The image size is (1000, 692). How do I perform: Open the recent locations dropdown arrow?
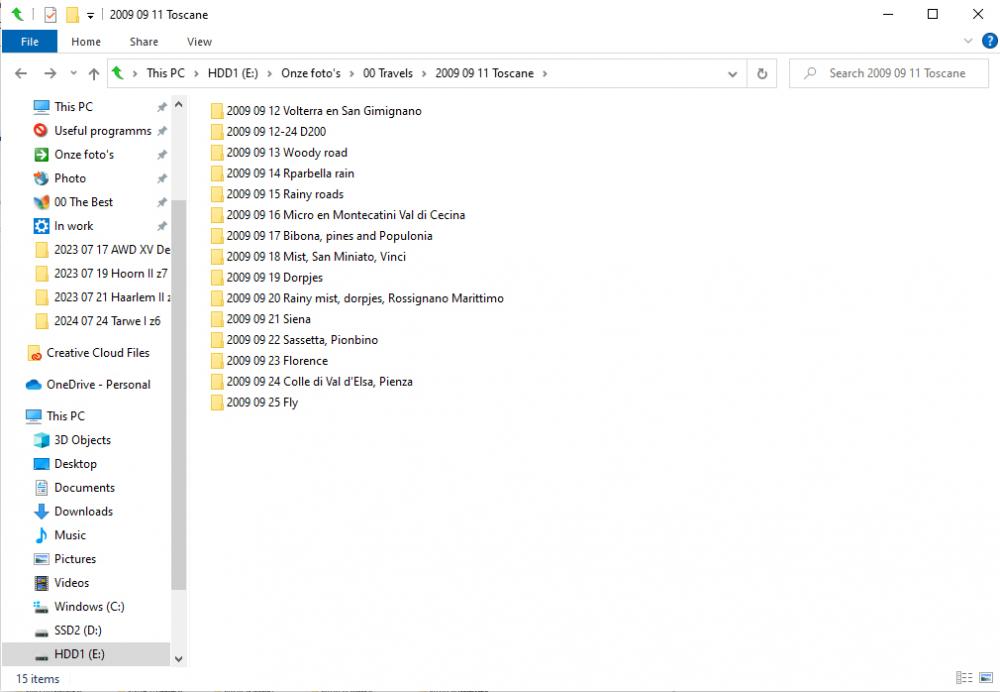[73, 73]
